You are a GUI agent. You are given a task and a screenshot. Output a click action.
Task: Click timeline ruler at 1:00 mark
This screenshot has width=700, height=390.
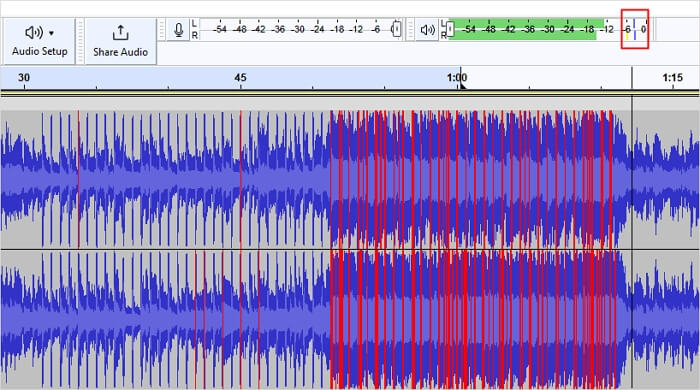point(457,78)
